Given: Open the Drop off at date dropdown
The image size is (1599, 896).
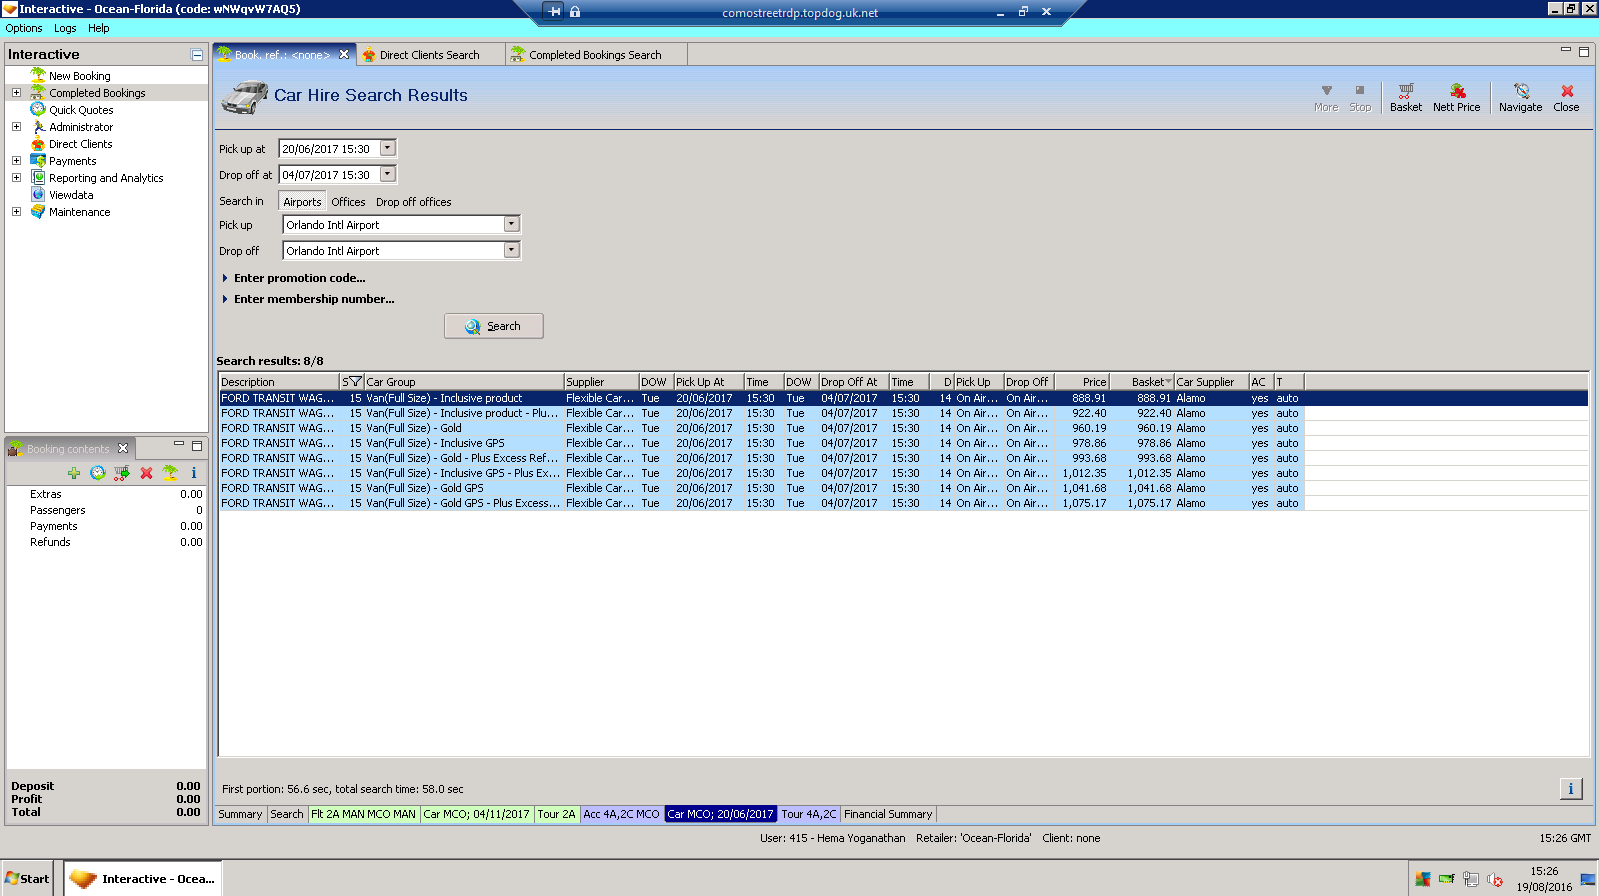Looking at the screenshot, I should pyautogui.click(x=388, y=174).
